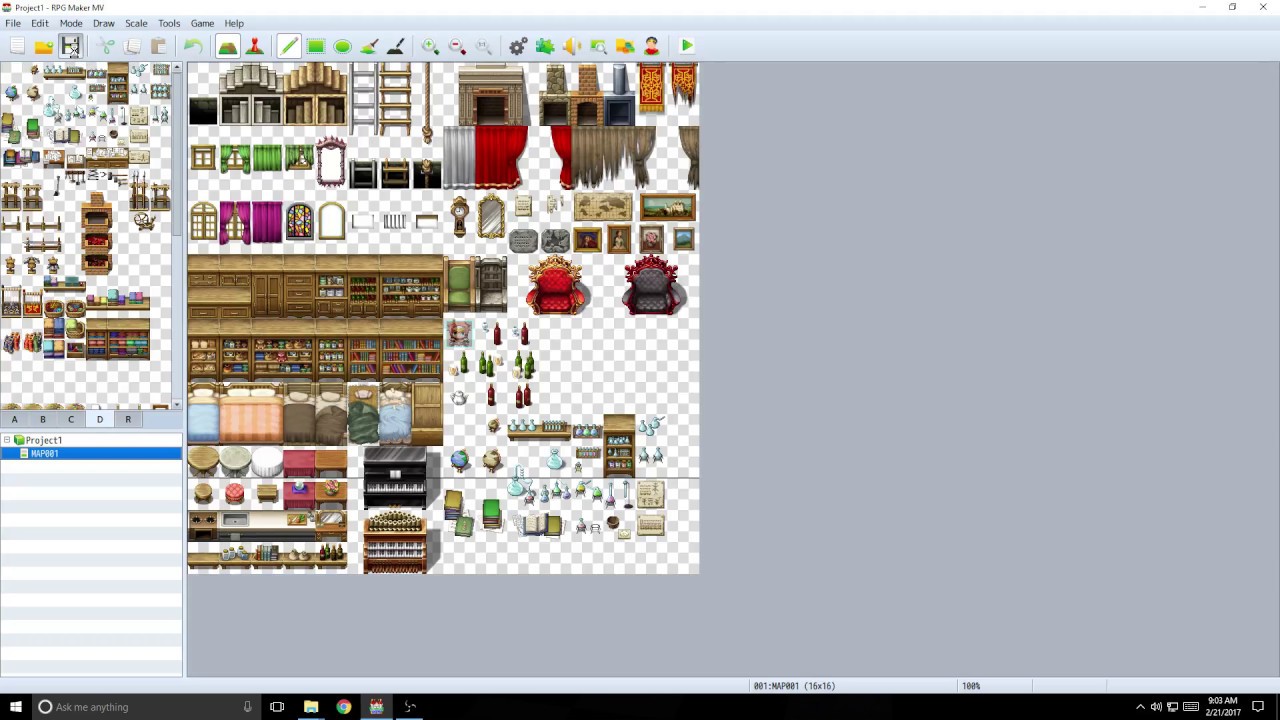Switch to tileset tab A
Image resolution: width=1280 pixels, height=720 pixels.
click(x=14, y=420)
